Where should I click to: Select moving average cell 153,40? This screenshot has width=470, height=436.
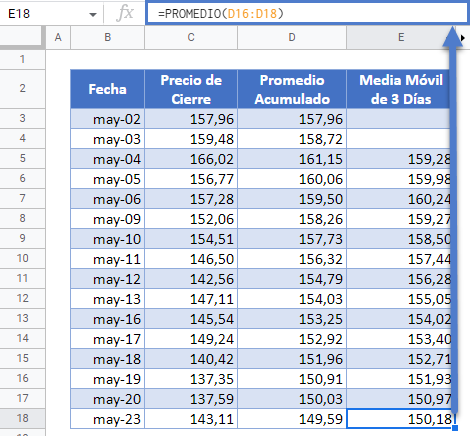click(x=400, y=339)
